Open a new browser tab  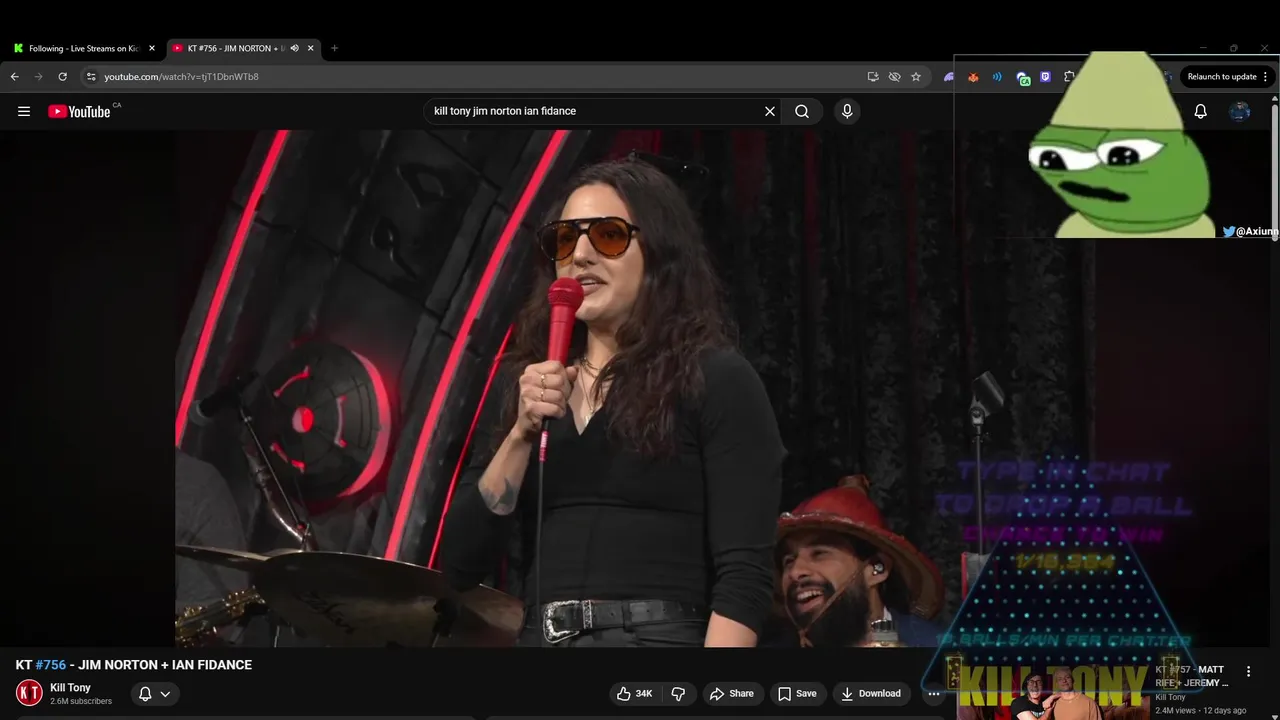334,48
